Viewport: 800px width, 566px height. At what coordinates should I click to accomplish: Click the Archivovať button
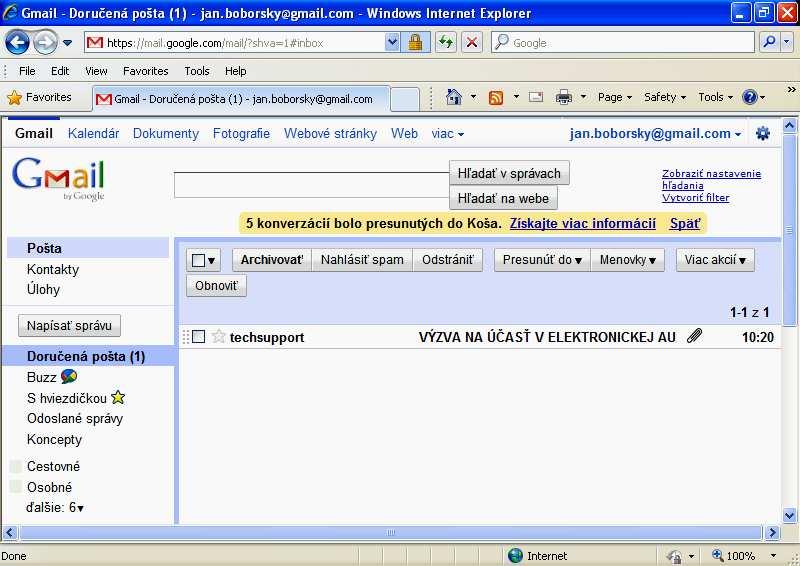click(272, 260)
